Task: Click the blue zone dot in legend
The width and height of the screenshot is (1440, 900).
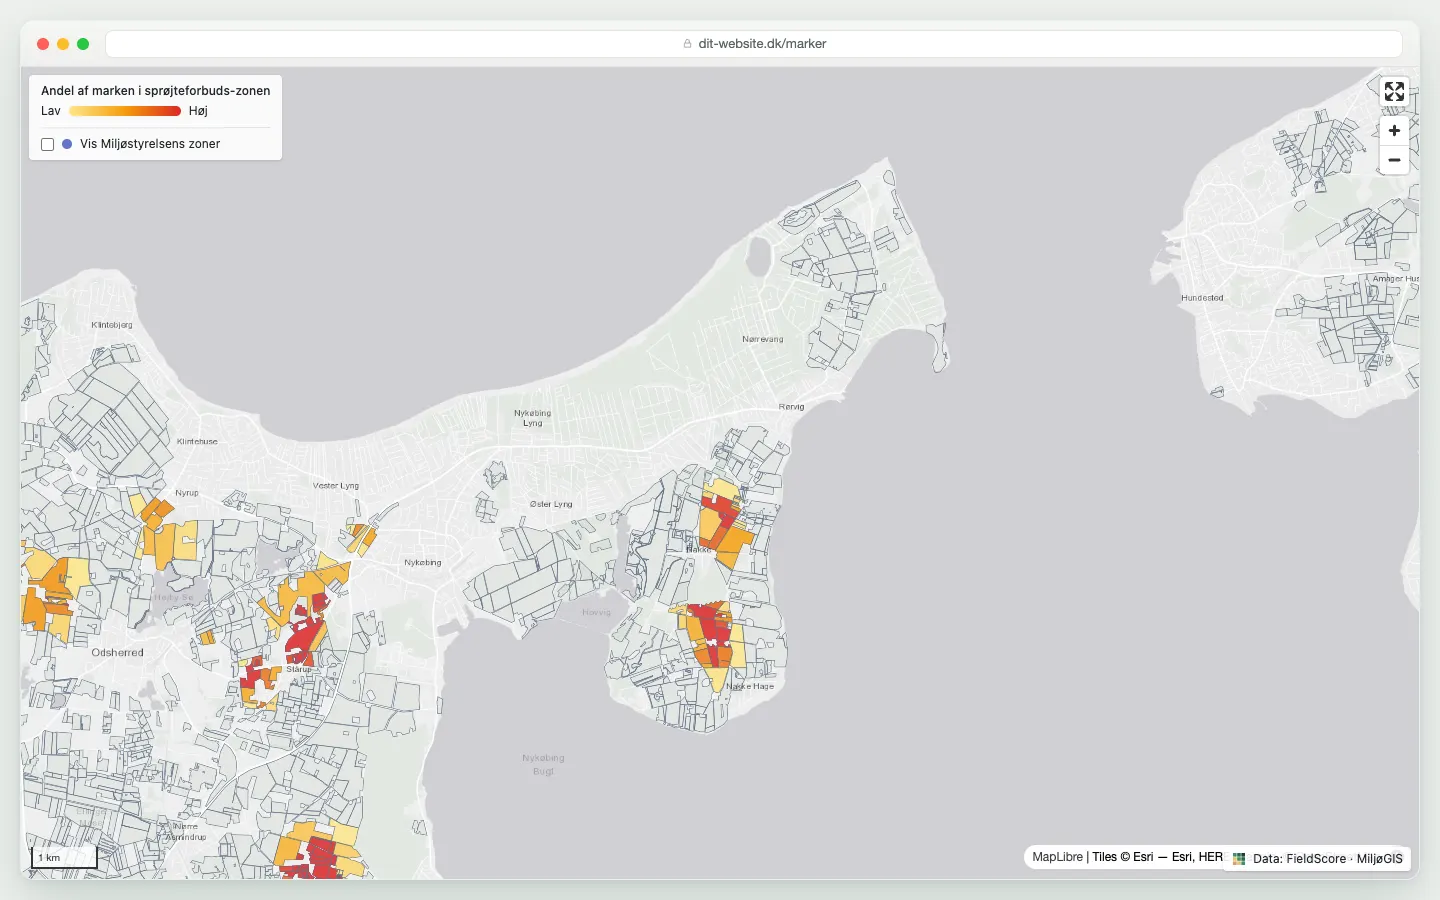Action: [67, 144]
